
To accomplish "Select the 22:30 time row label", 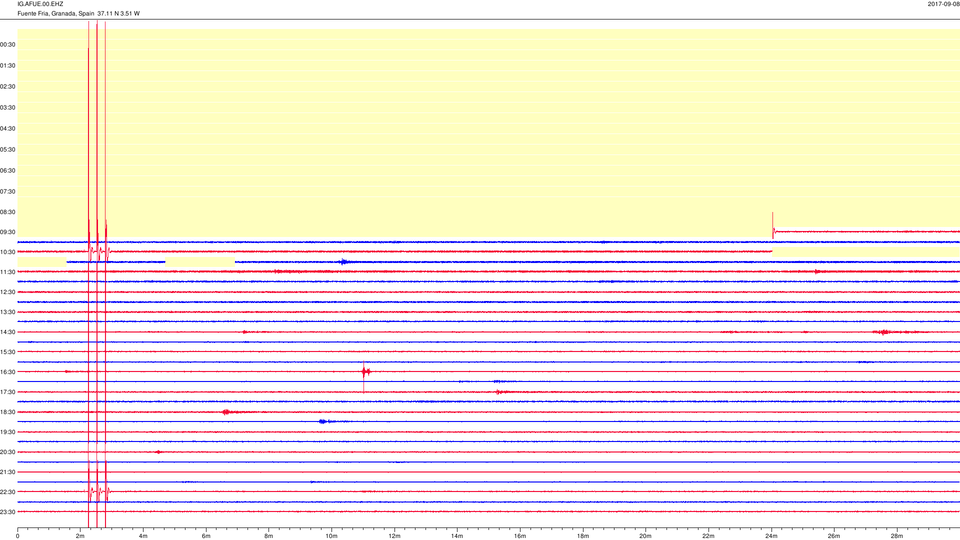I will pyautogui.click(x=8, y=492).
